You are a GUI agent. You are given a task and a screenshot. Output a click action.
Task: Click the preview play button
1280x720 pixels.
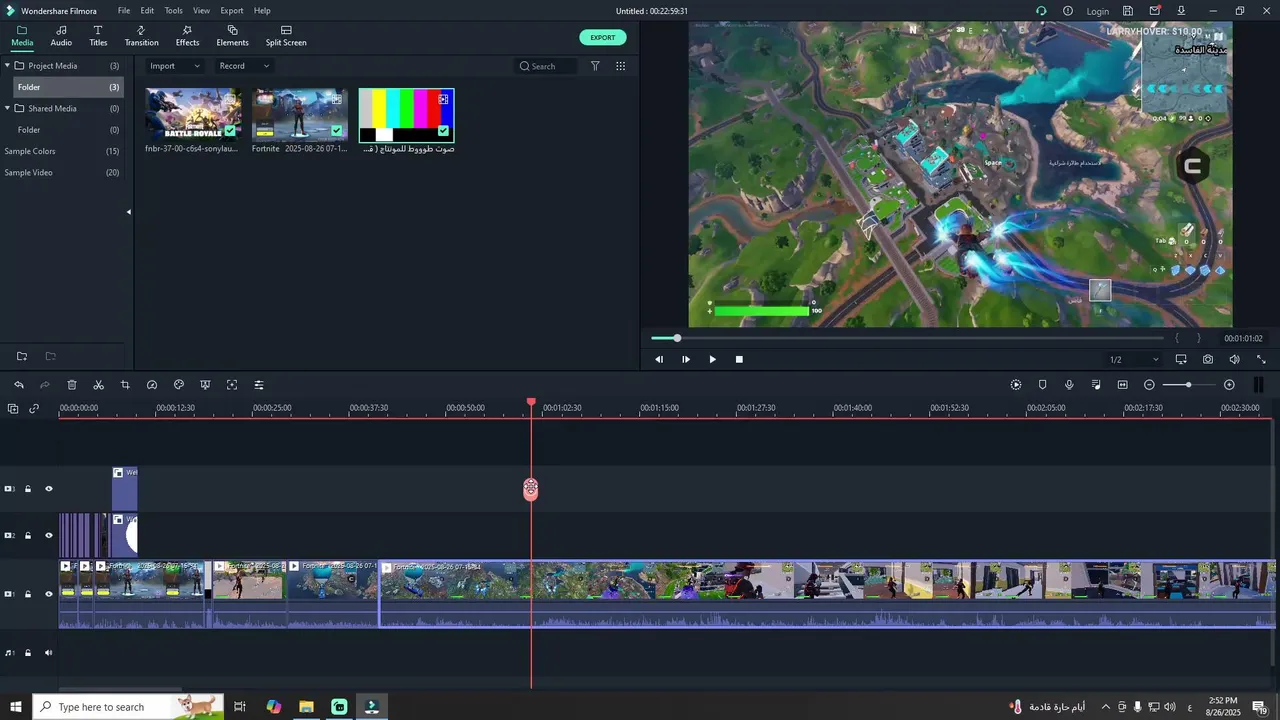pos(712,359)
